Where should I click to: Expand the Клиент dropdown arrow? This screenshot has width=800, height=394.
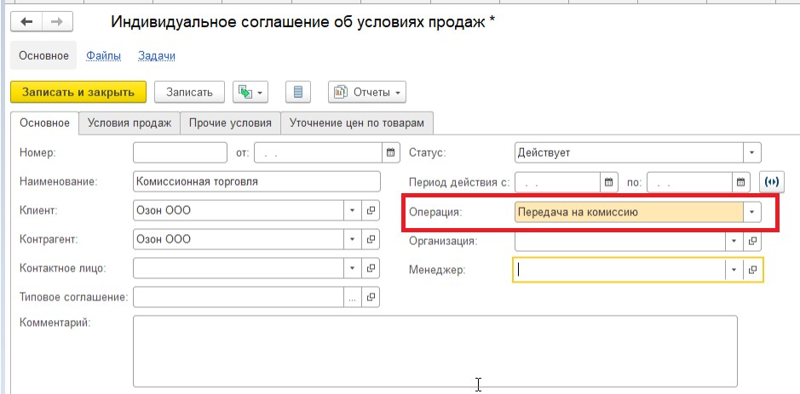(x=353, y=210)
